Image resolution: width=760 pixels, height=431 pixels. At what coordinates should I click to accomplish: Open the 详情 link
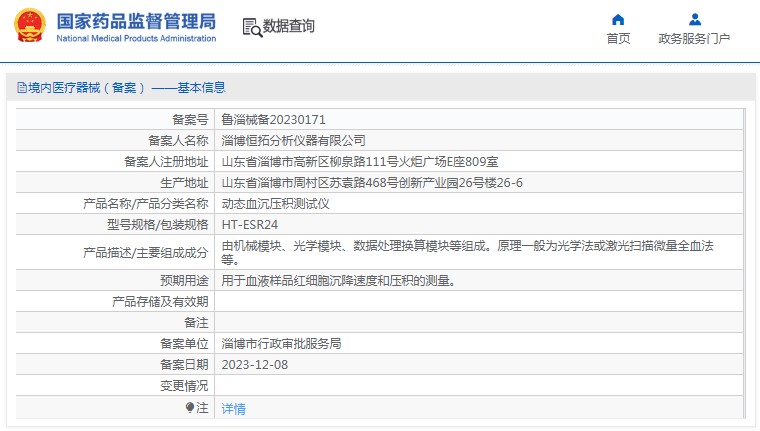[234, 409]
